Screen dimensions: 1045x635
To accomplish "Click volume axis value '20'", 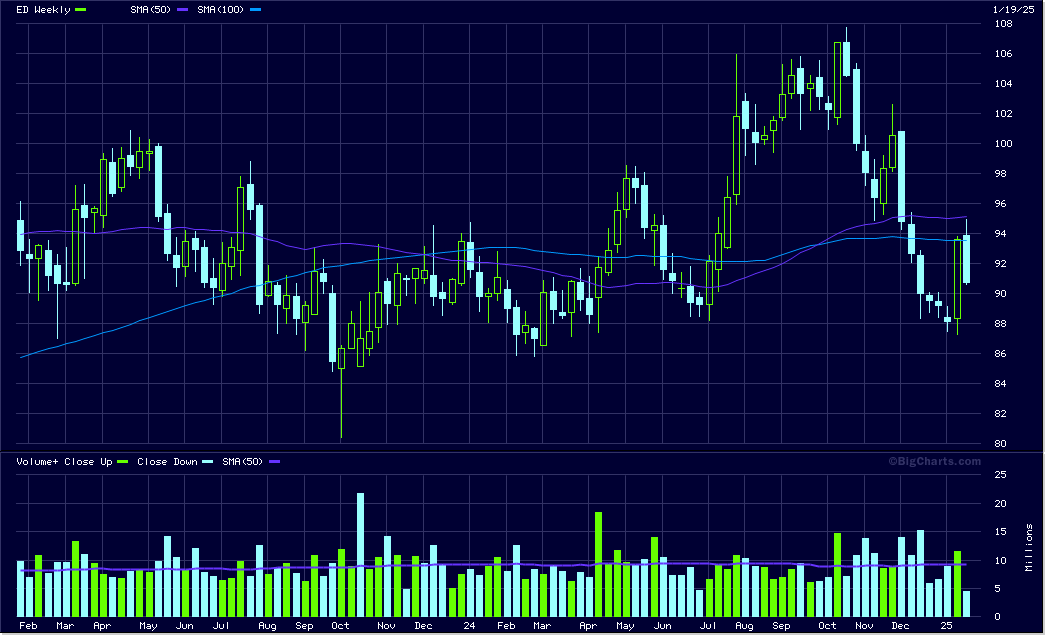I will tap(1000, 504).
